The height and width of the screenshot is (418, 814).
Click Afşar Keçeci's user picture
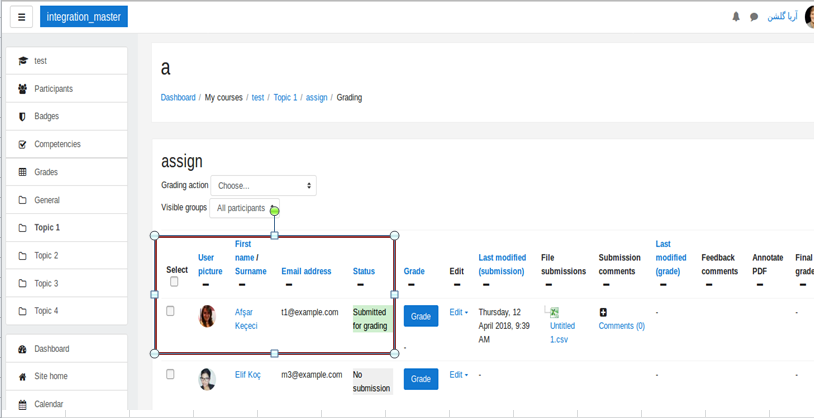207,316
